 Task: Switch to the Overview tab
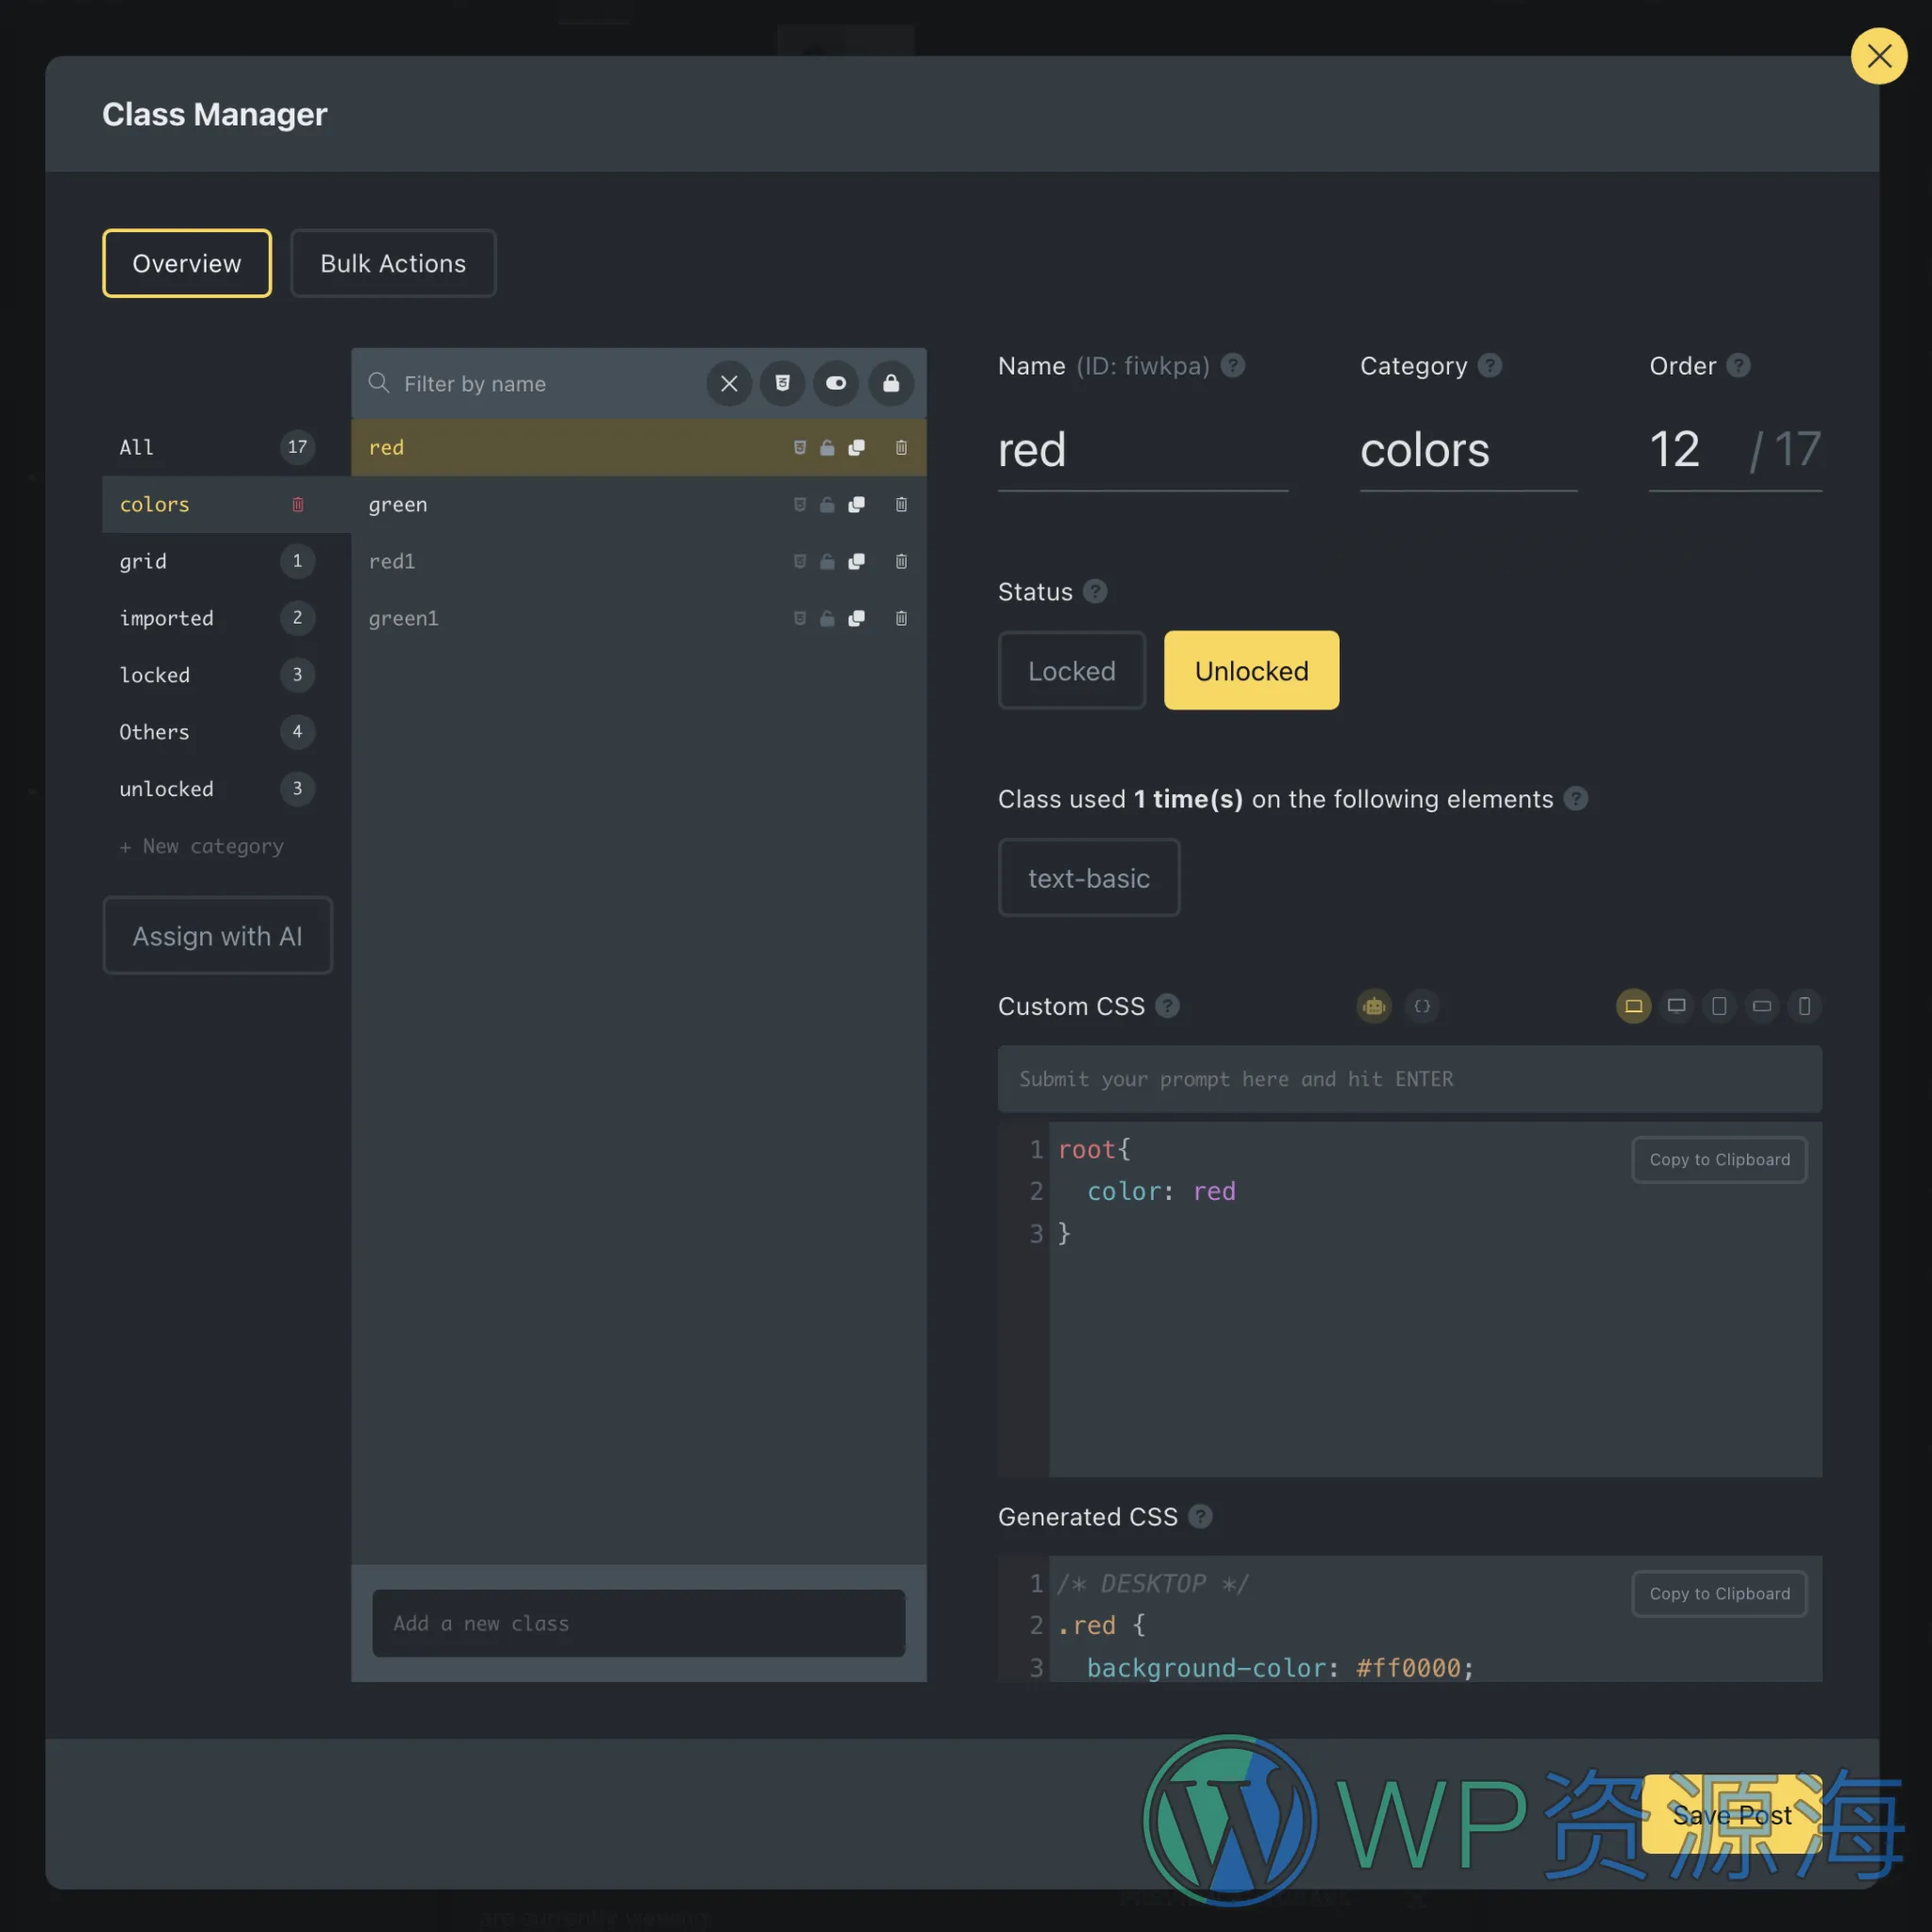[x=187, y=263]
